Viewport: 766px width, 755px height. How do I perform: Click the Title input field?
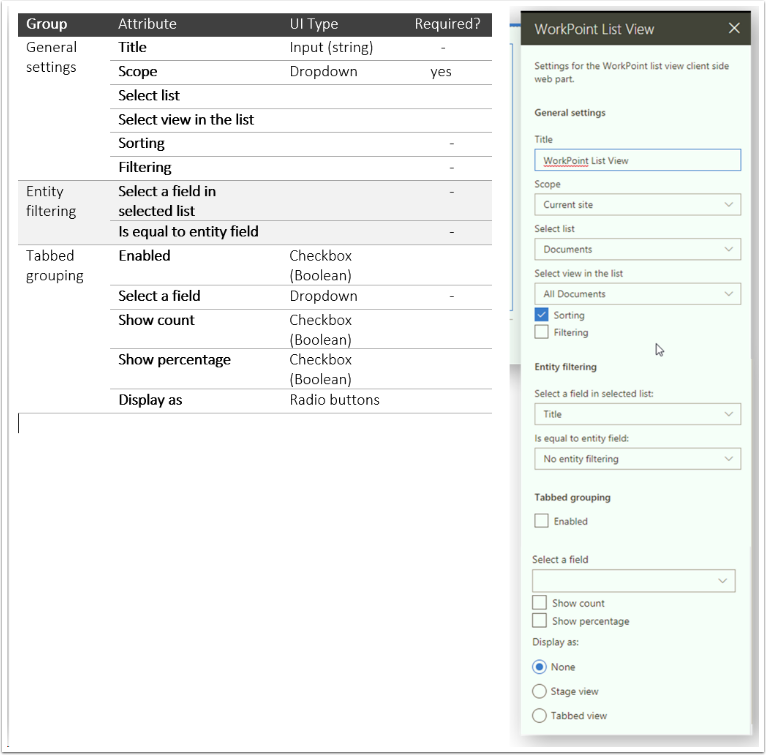[637, 160]
